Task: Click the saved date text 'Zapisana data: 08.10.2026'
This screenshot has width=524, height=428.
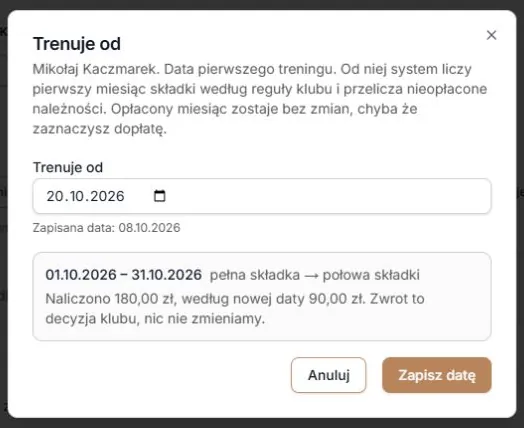Action: (x=106, y=228)
